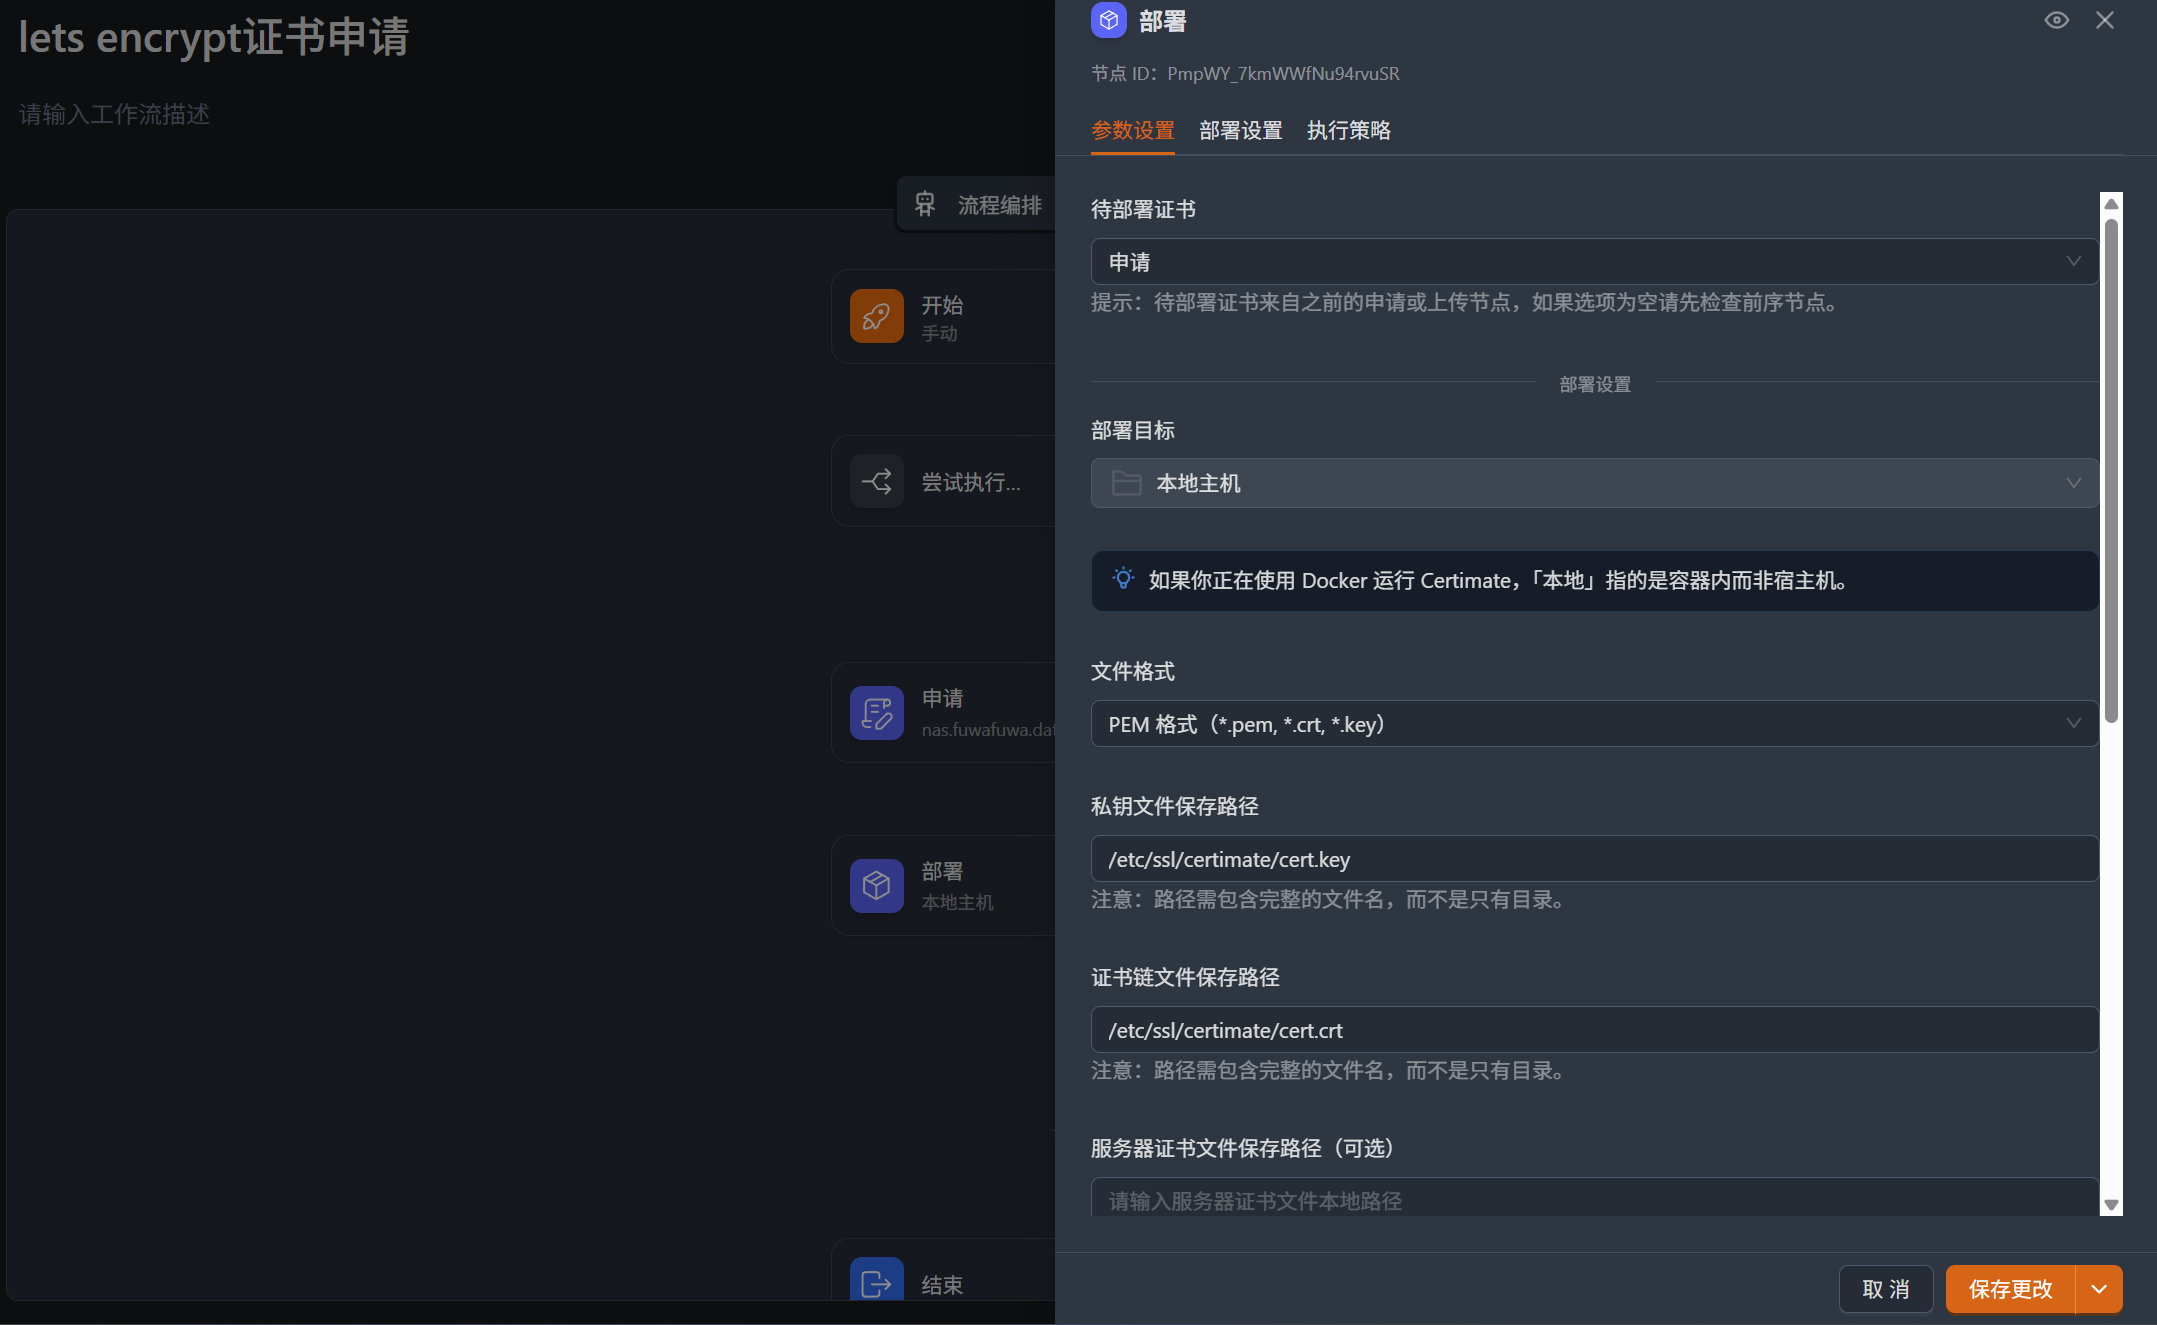
Task: Click the 部署 panel header cube icon
Action: (x=1108, y=19)
